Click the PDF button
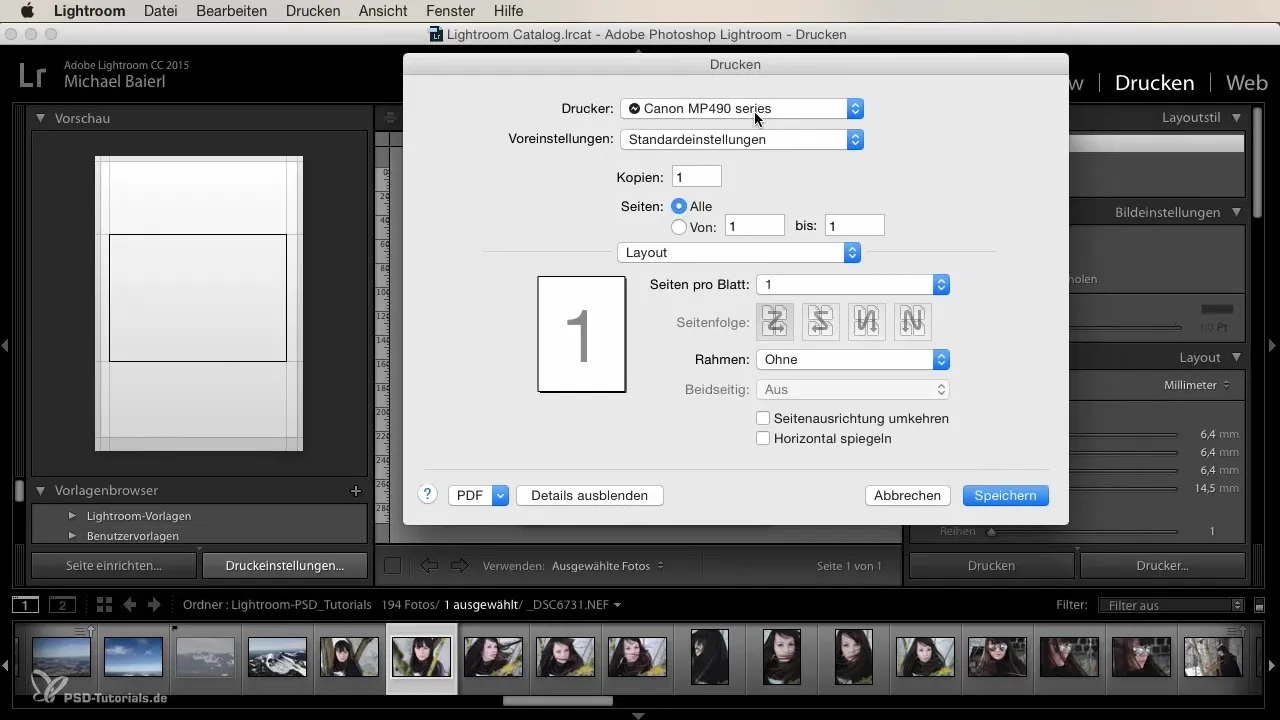Screen dimensions: 1280x720 coord(470,495)
